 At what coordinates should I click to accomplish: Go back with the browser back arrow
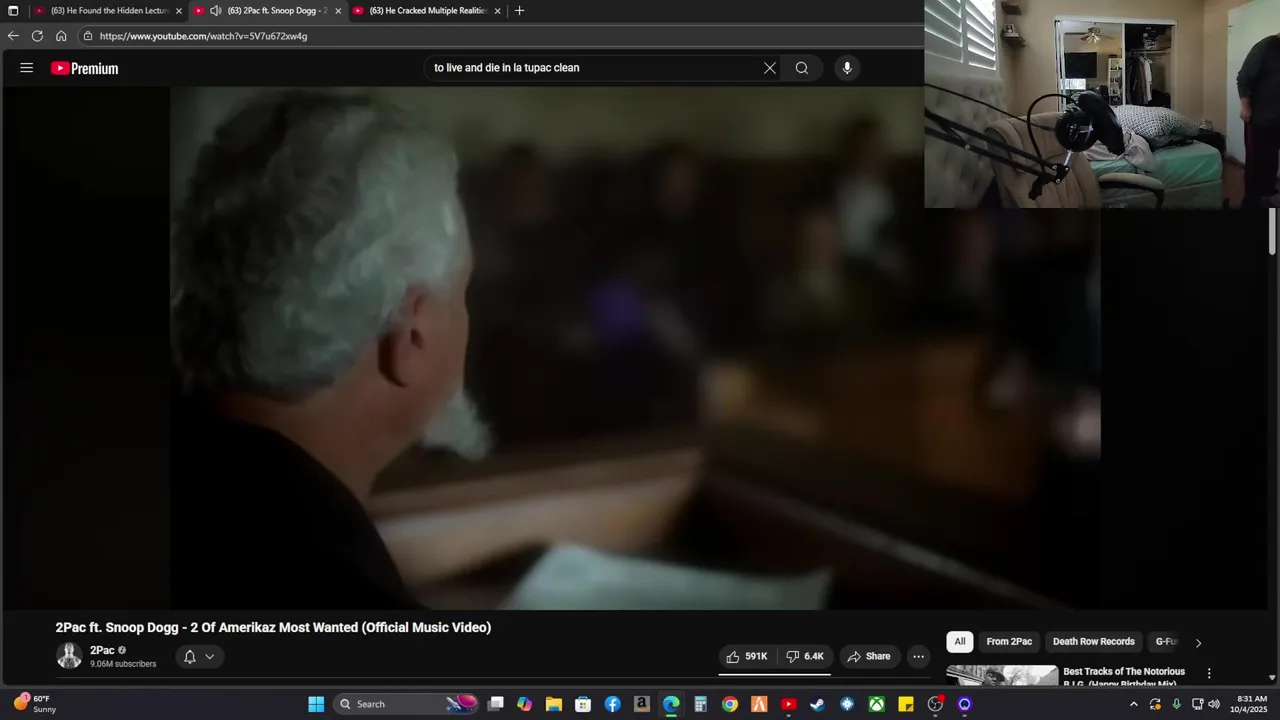[x=13, y=36]
